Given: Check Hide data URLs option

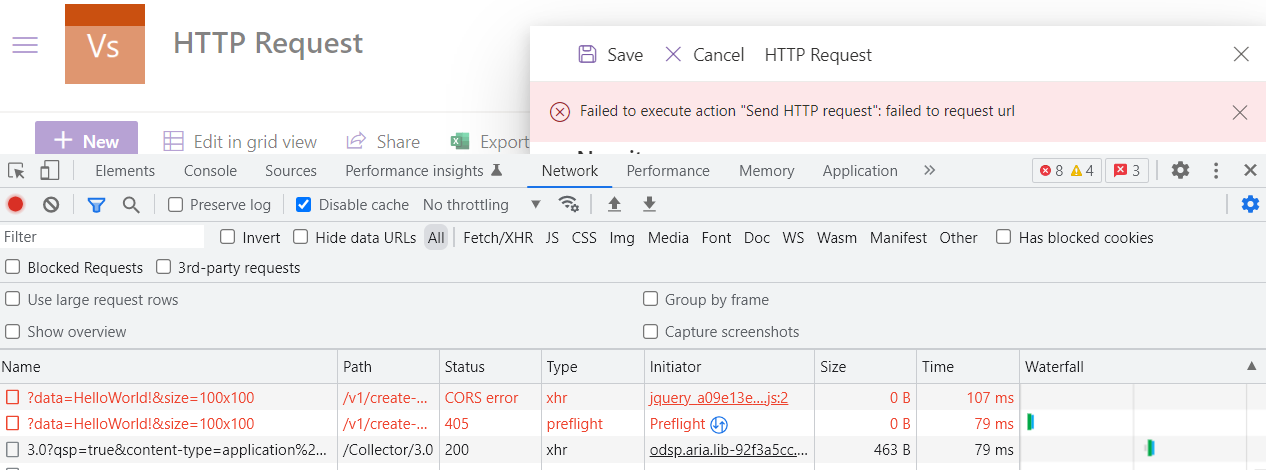Looking at the screenshot, I should 301,238.
